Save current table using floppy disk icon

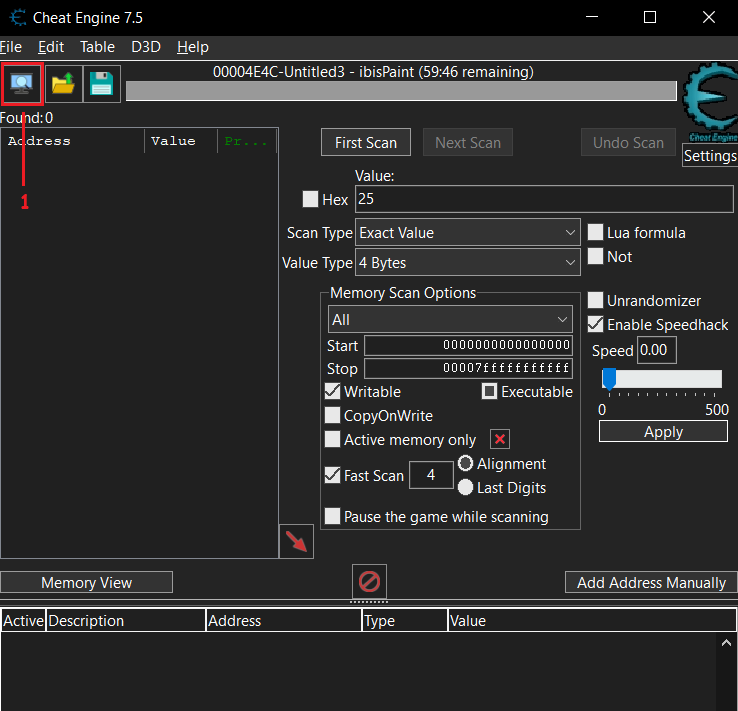point(102,84)
